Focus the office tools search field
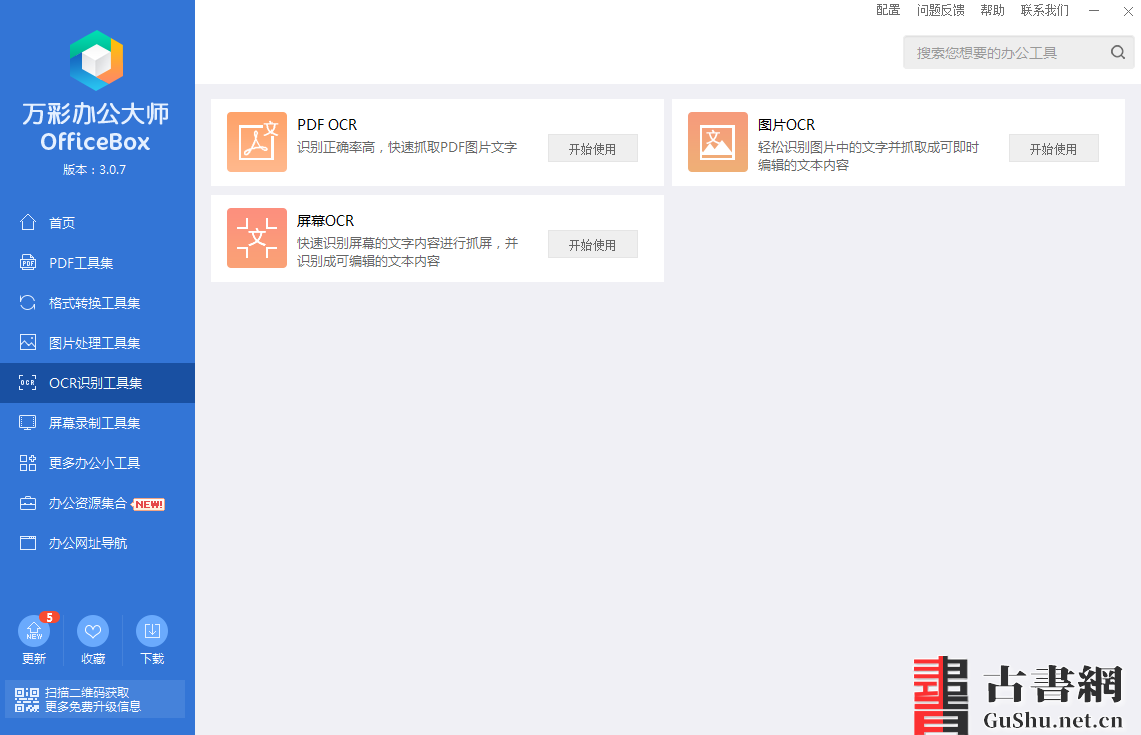The image size is (1141, 735). (x=1018, y=52)
